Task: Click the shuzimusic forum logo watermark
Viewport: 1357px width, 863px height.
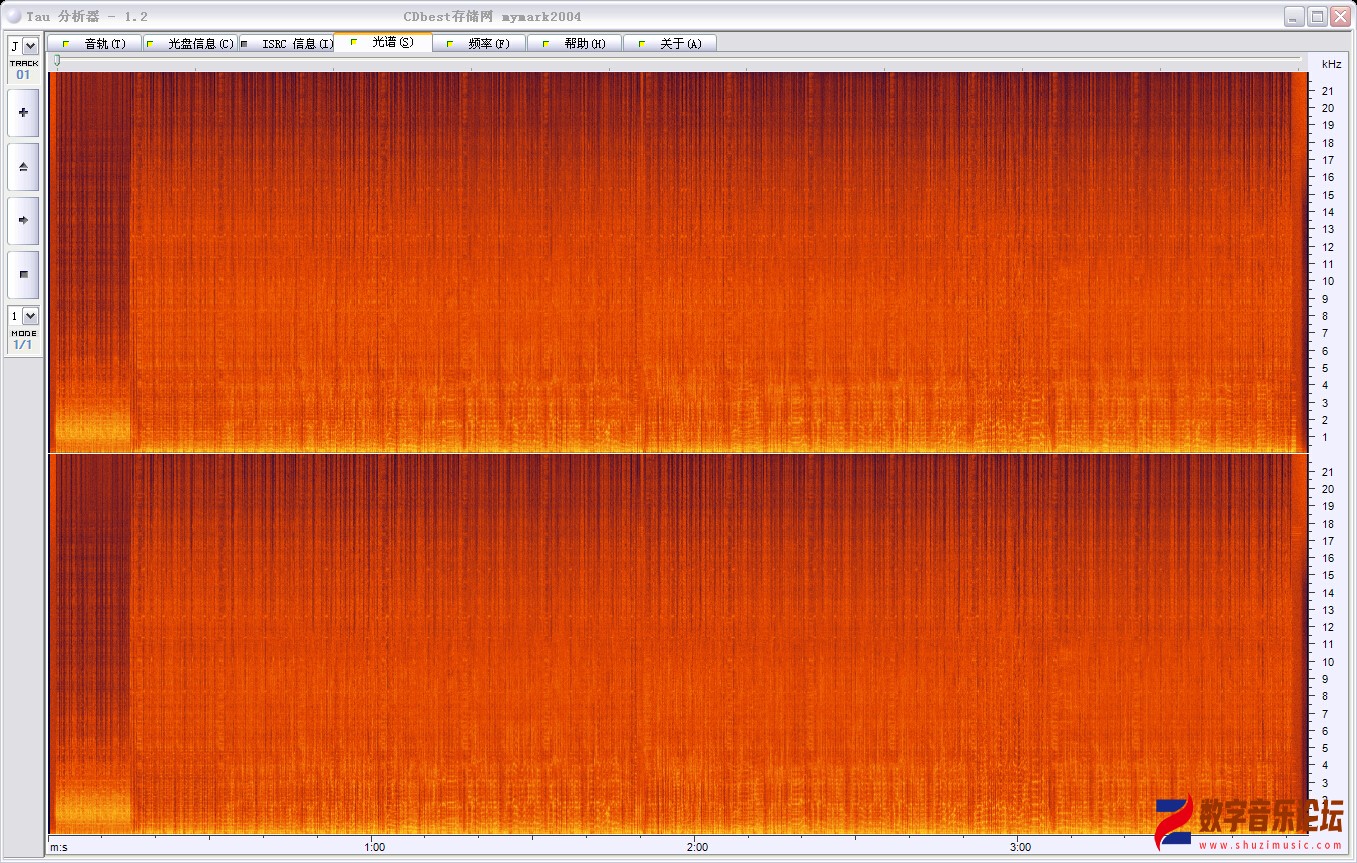Action: pos(1248,823)
